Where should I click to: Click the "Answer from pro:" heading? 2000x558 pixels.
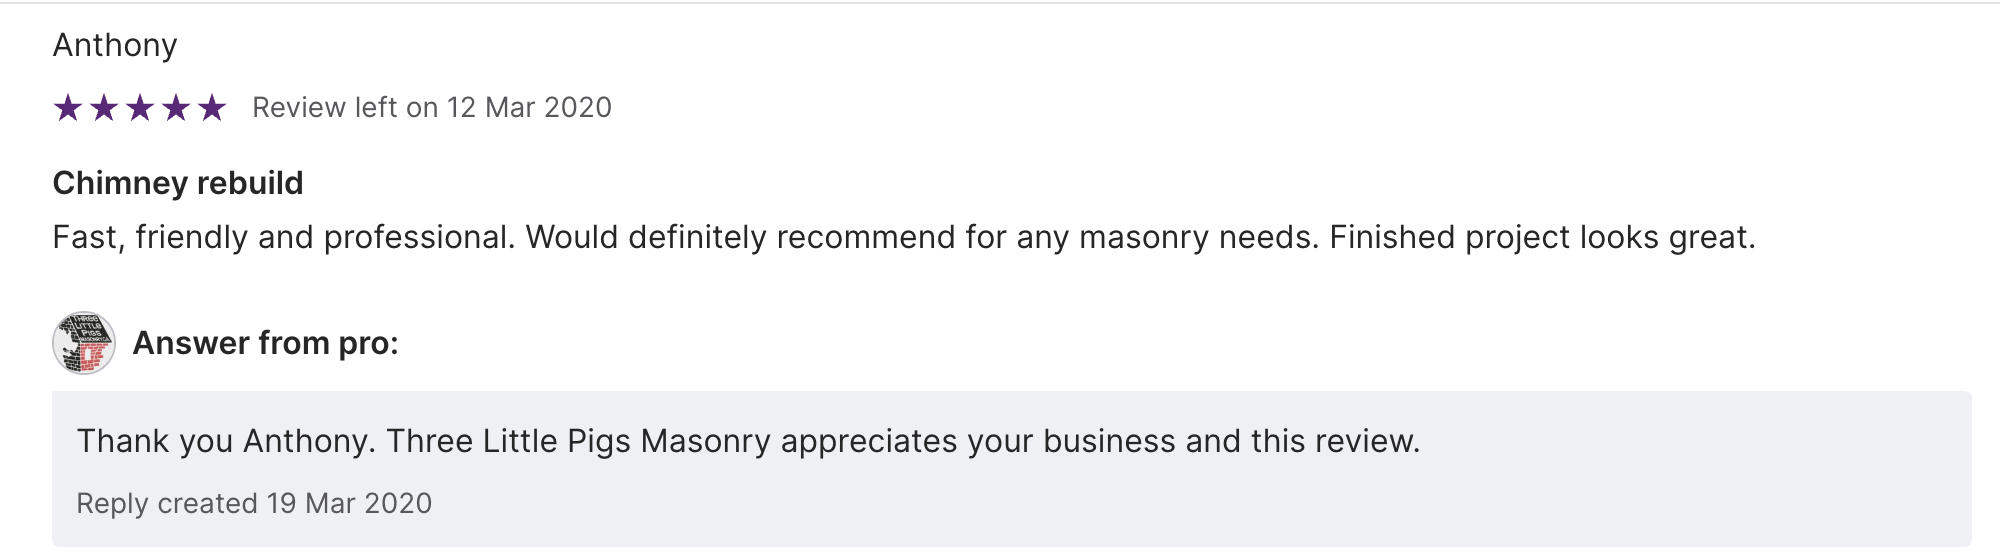266,344
